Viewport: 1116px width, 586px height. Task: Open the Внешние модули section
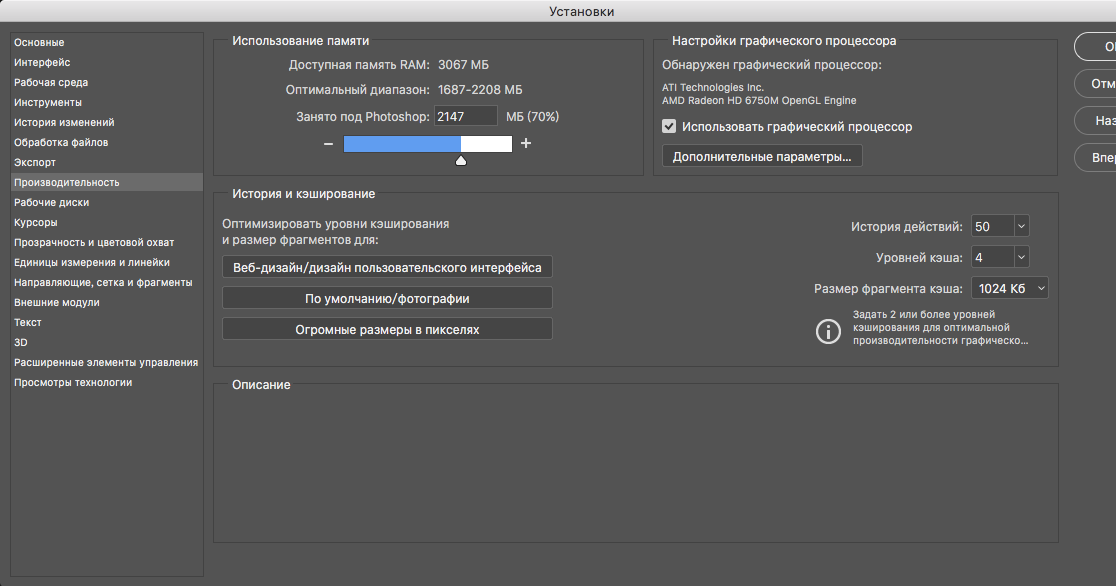pos(56,303)
